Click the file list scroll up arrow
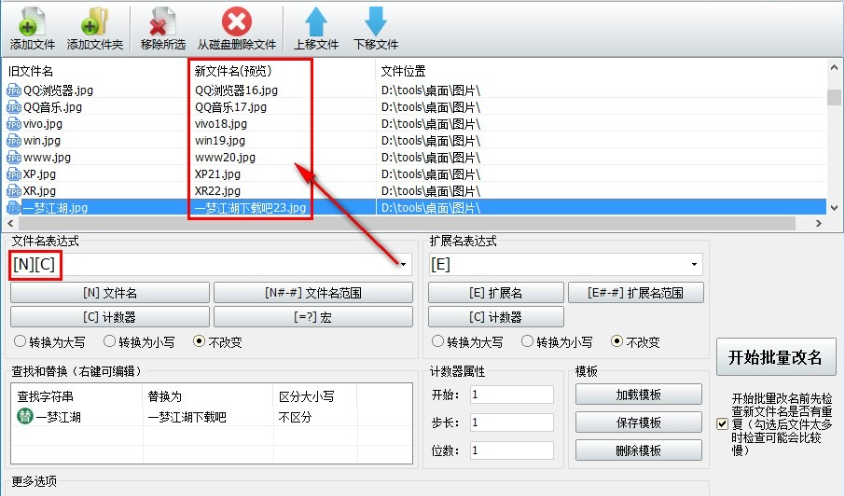 pyautogui.click(x=834, y=68)
